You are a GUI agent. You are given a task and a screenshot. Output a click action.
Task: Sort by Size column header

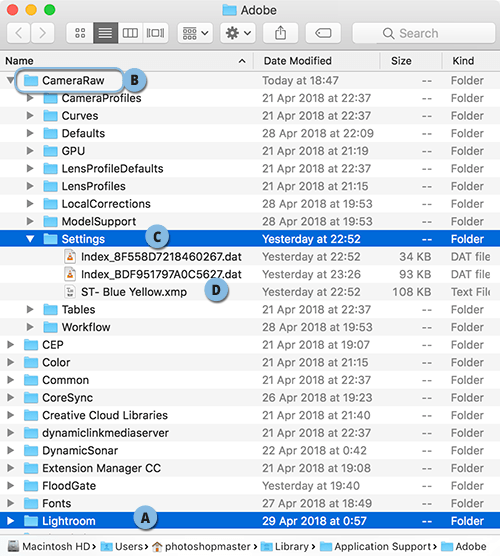click(411, 61)
